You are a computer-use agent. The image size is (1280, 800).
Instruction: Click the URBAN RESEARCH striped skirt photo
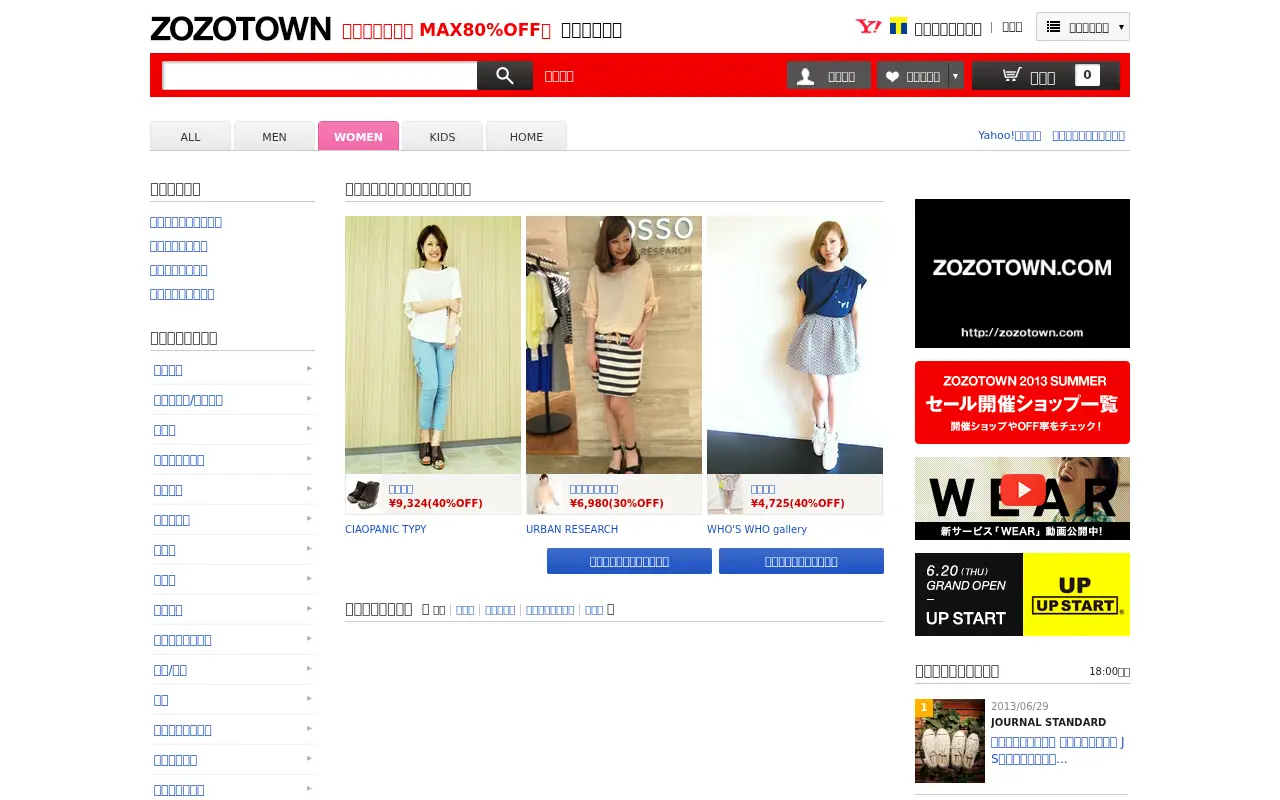coord(614,345)
